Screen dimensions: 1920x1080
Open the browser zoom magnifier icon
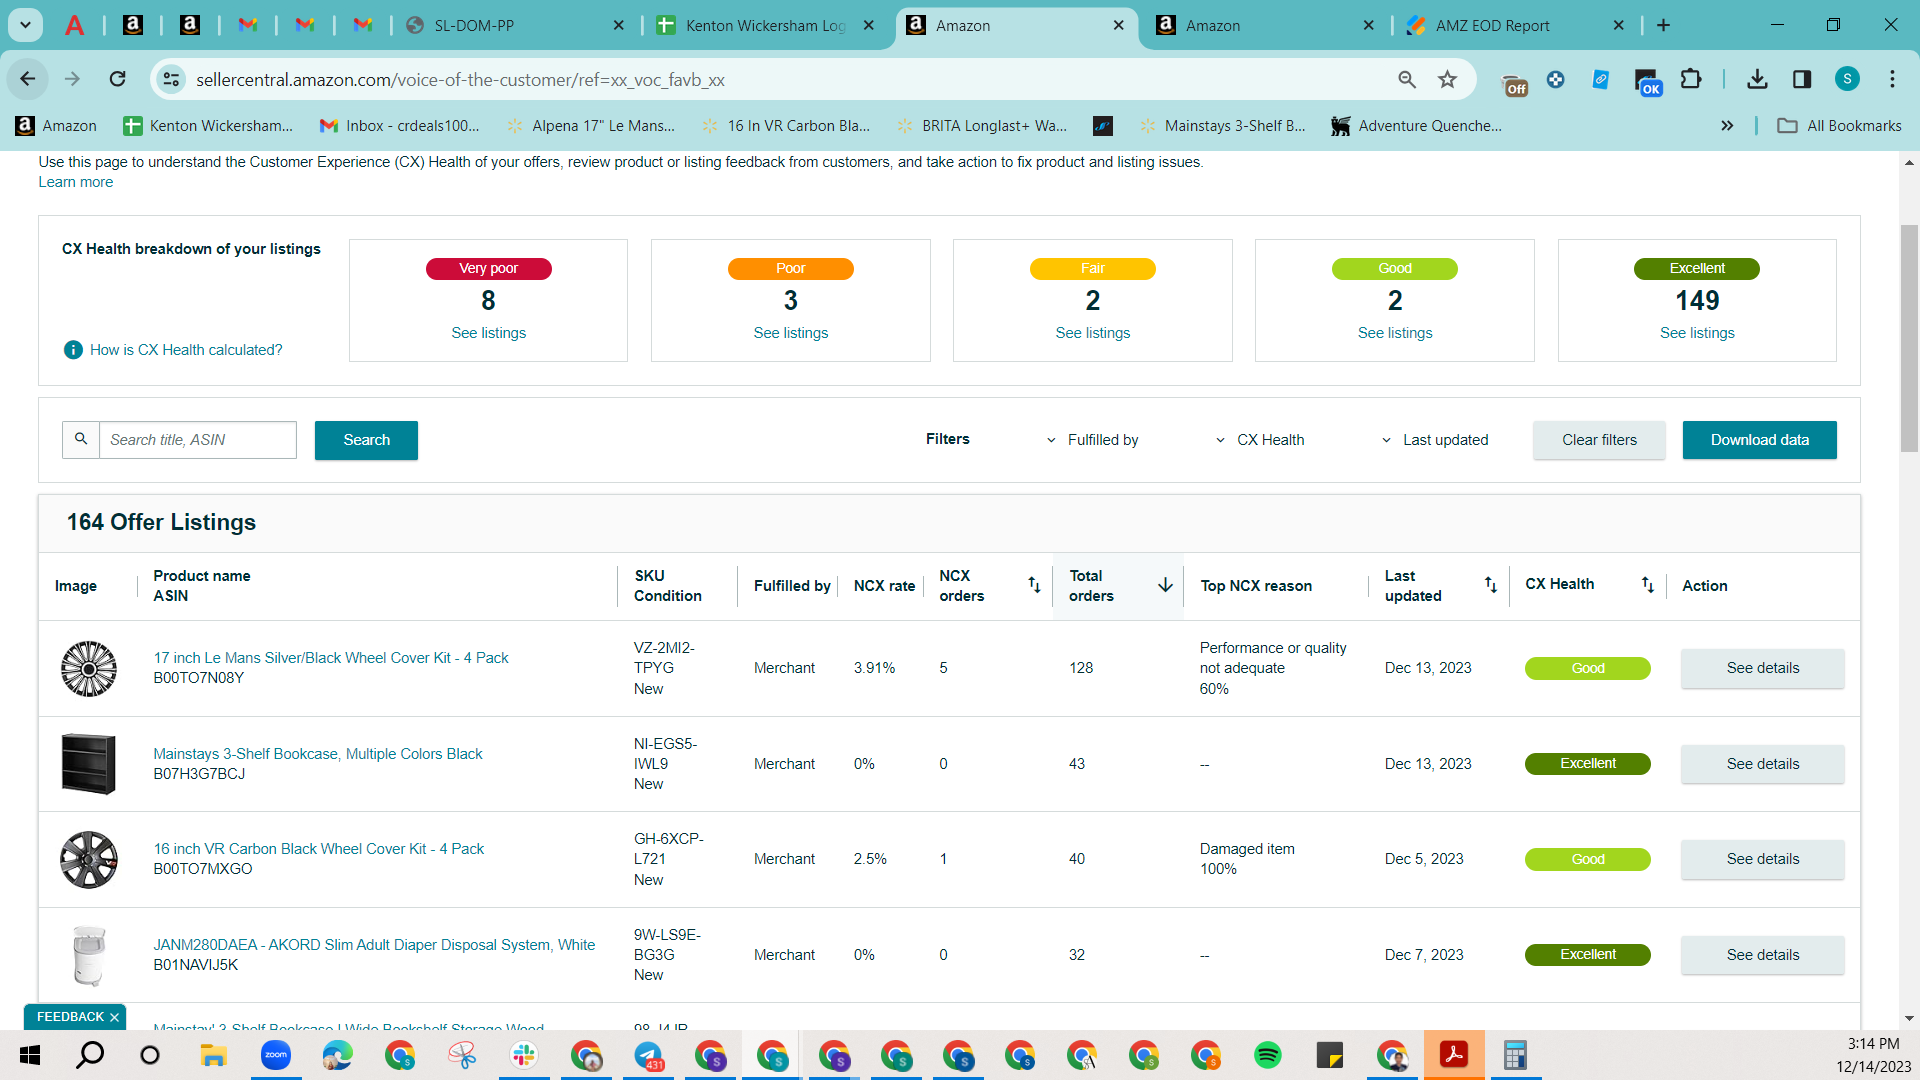1407,79
